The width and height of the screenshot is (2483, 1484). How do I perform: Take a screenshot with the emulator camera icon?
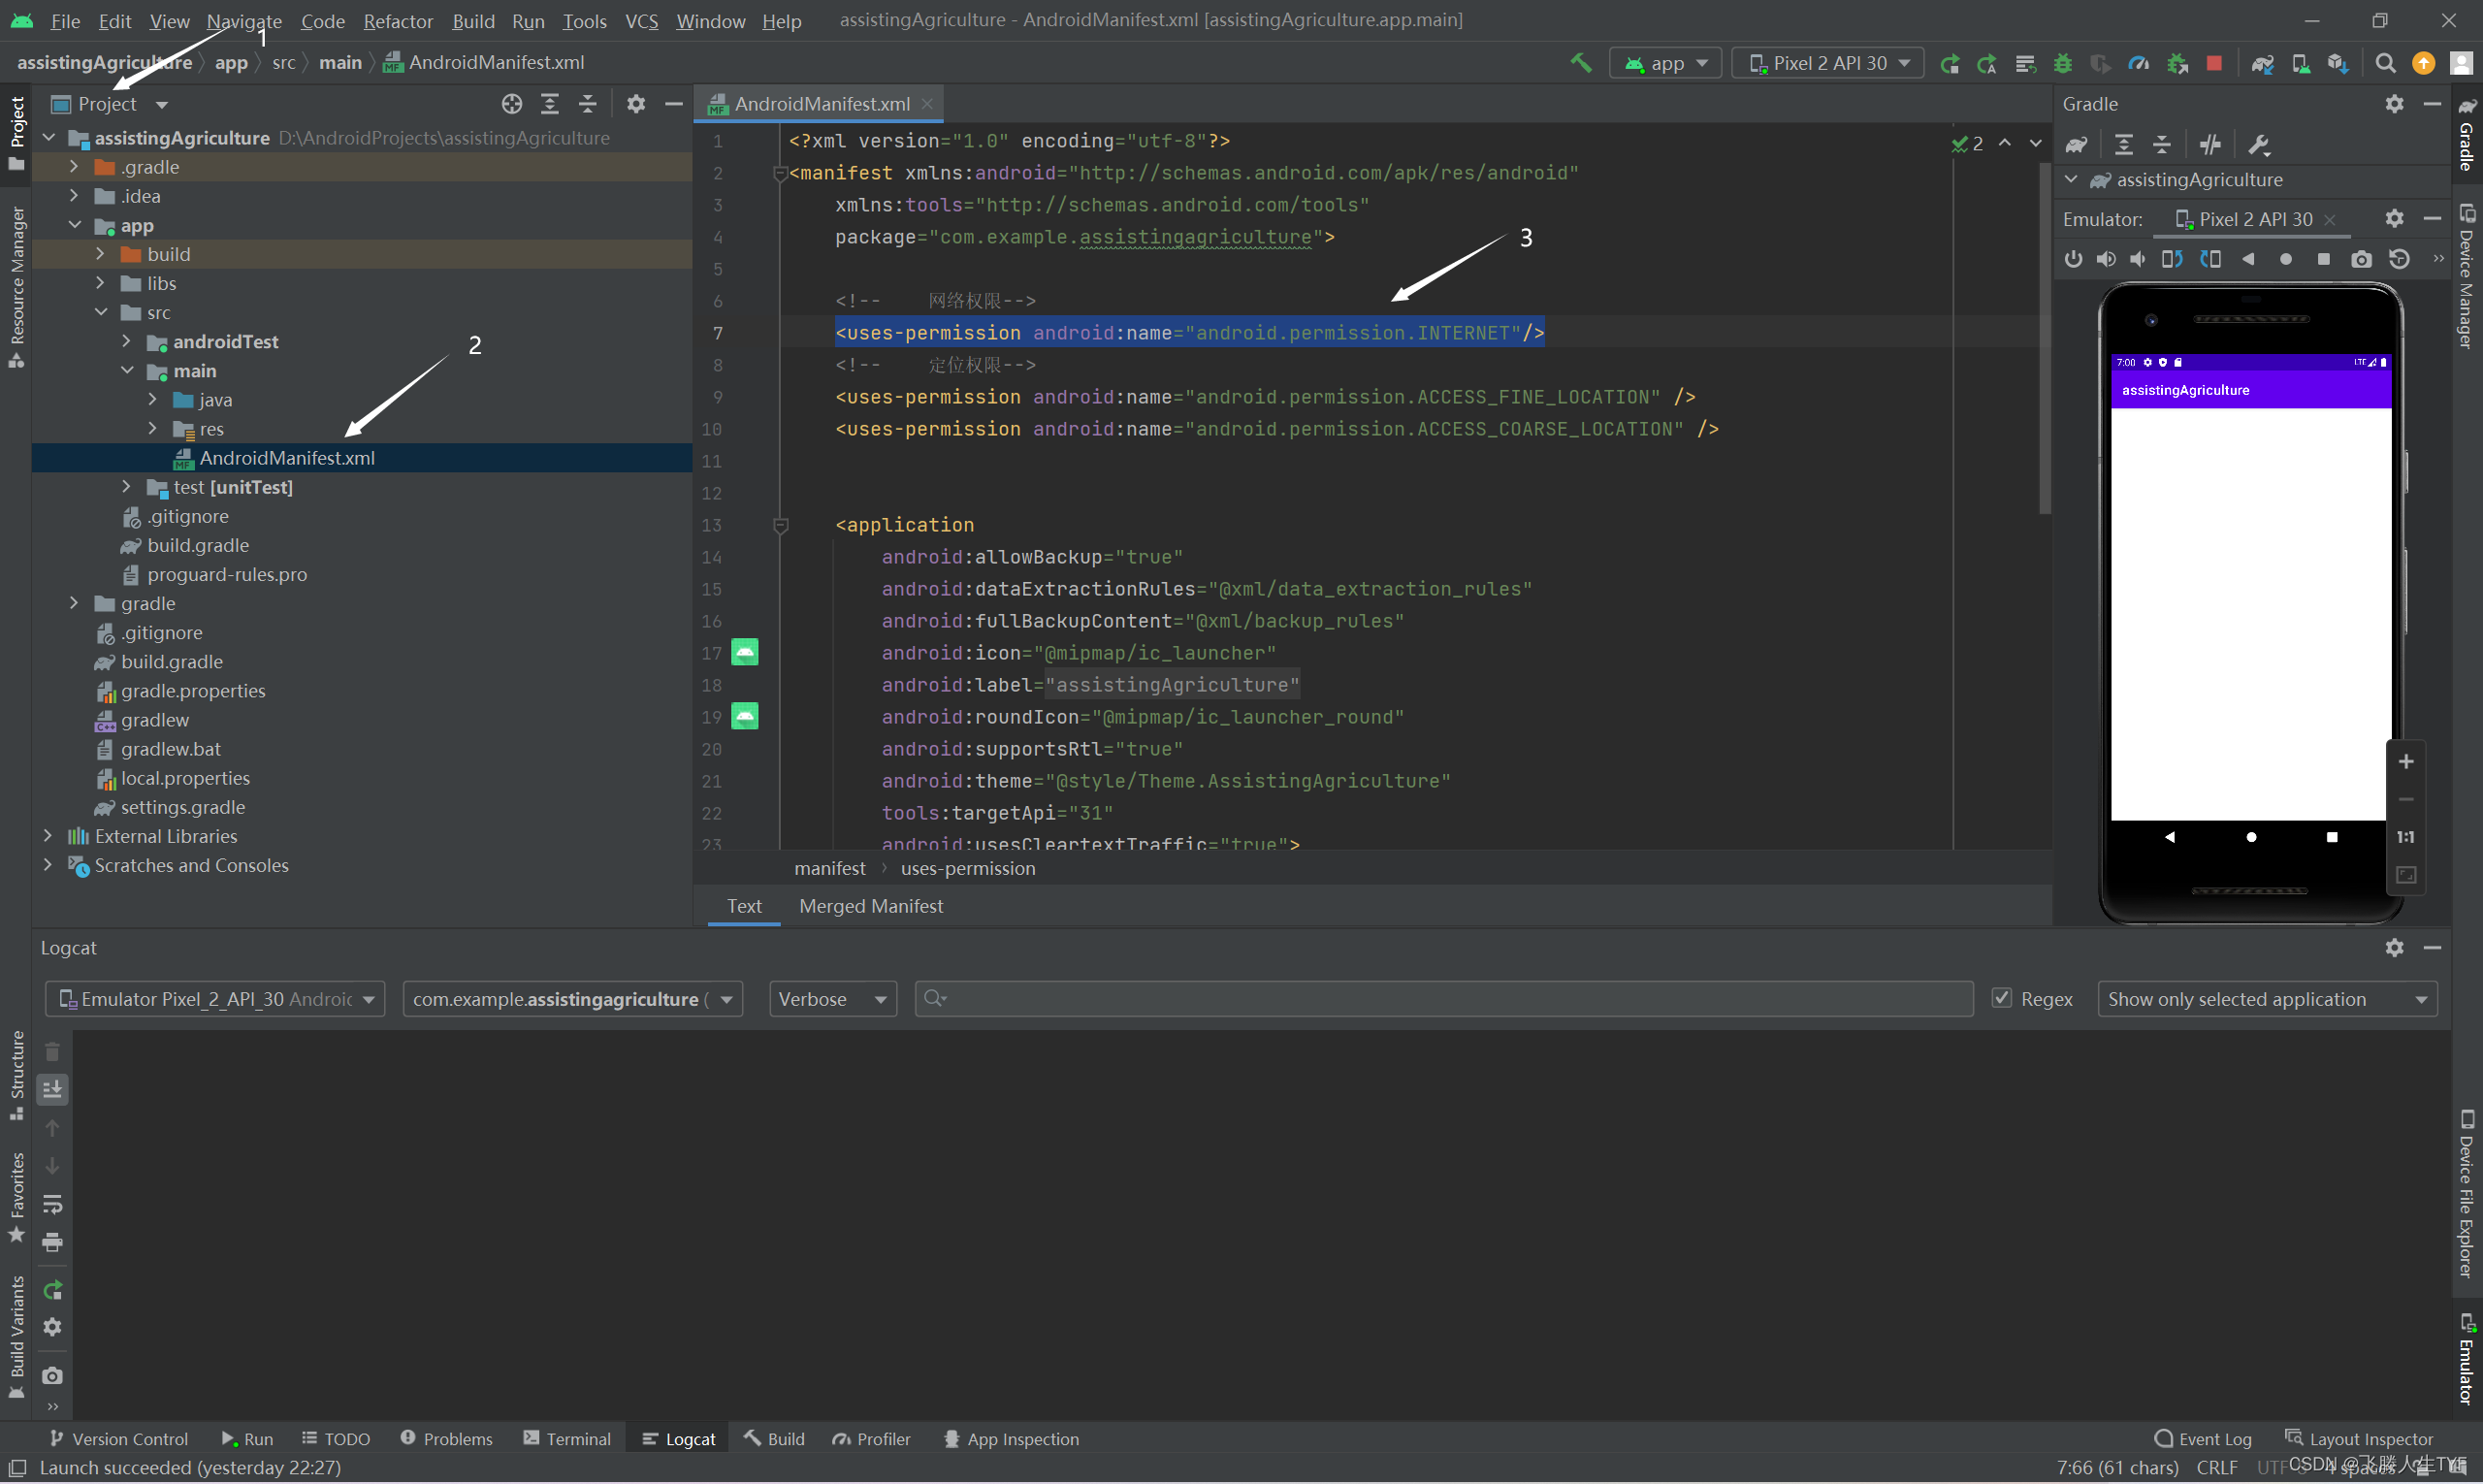(x=2361, y=258)
